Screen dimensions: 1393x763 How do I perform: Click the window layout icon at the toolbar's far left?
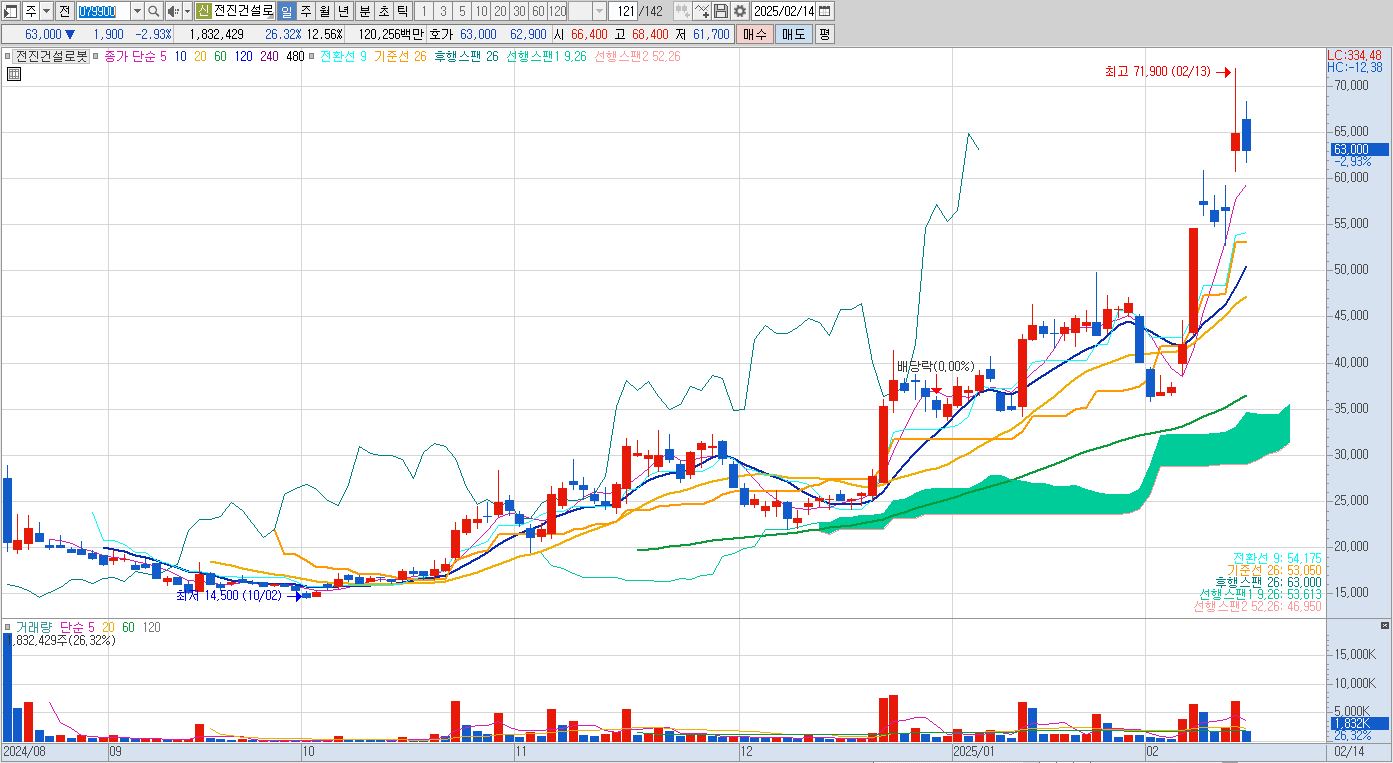pos(11,11)
